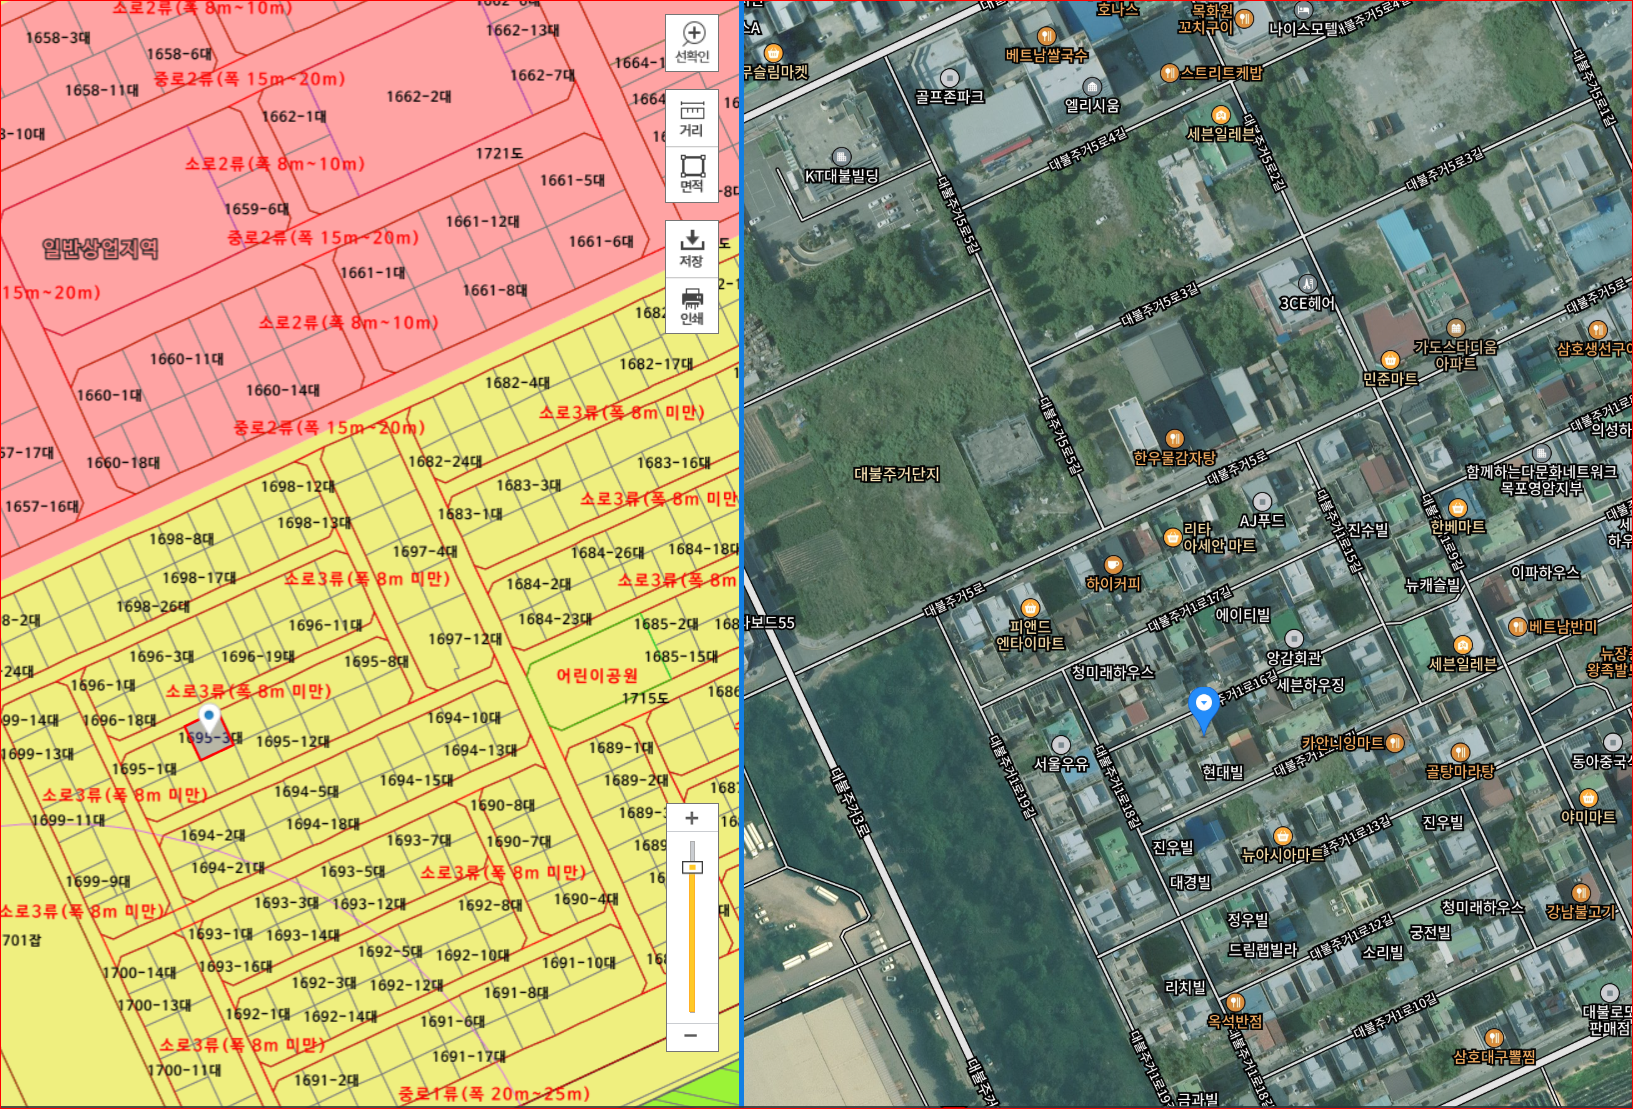Click the 일반상업지역 zoning label
The image size is (1633, 1109).
coord(100,249)
